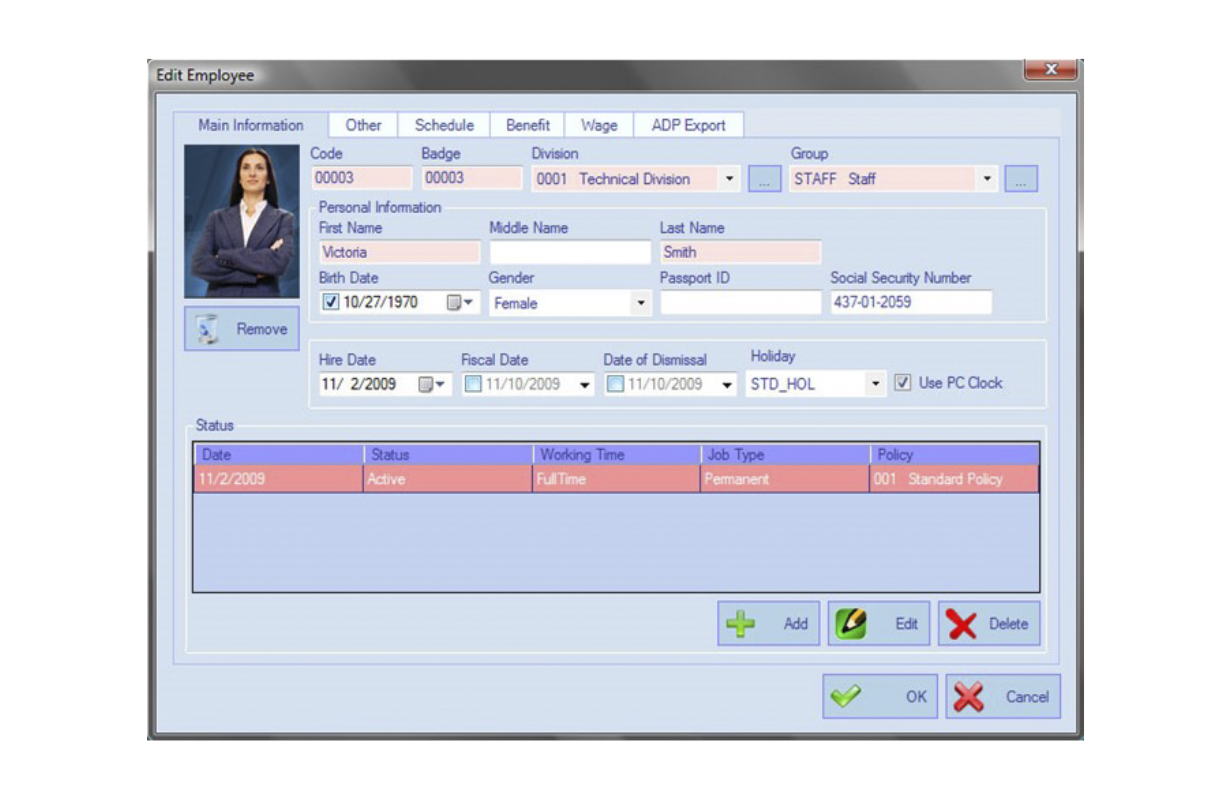This screenshot has width=1232, height=800.
Task: Click the 001 Standard Policy cell
Action: coord(955,479)
